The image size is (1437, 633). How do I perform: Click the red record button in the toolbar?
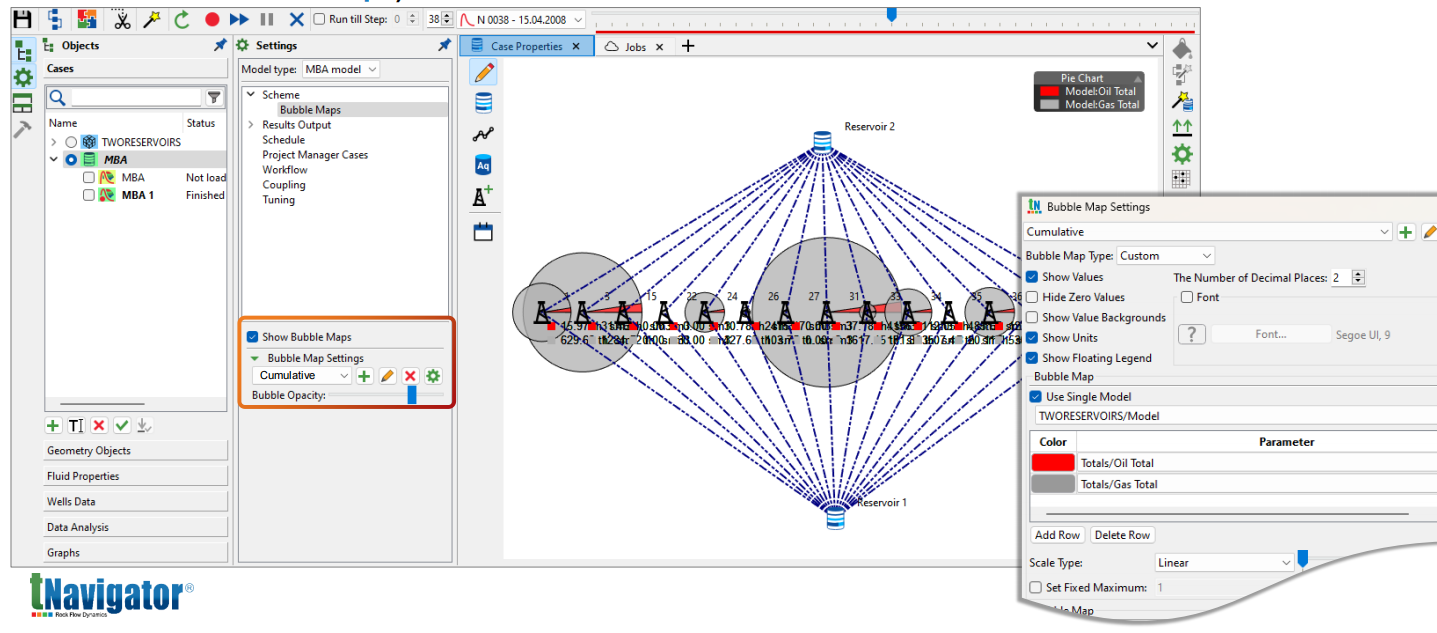click(x=211, y=19)
